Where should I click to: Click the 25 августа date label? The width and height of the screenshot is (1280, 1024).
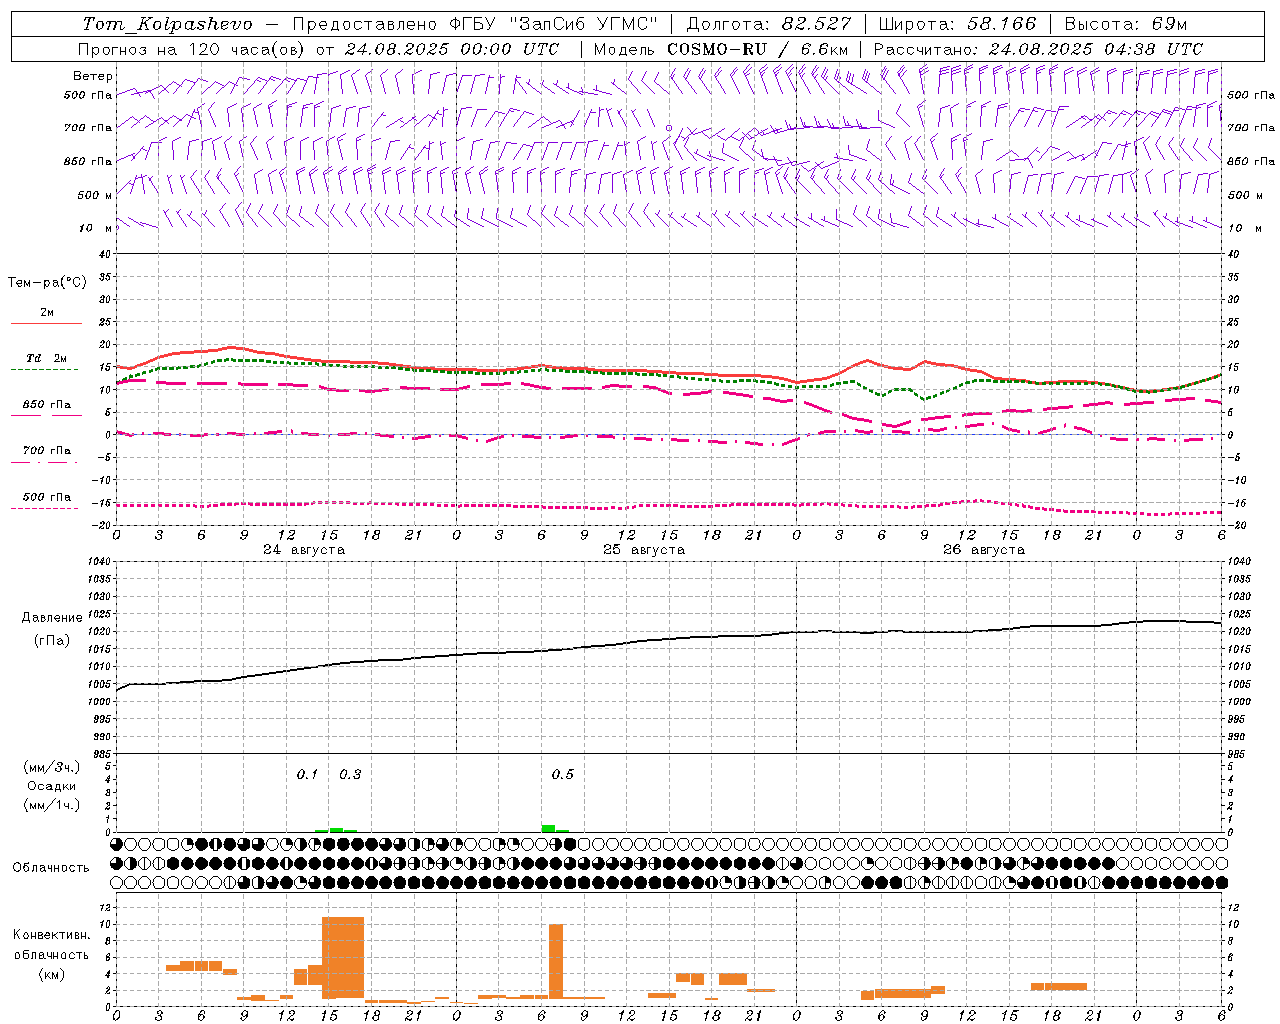pyautogui.click(x=644, y=550)
